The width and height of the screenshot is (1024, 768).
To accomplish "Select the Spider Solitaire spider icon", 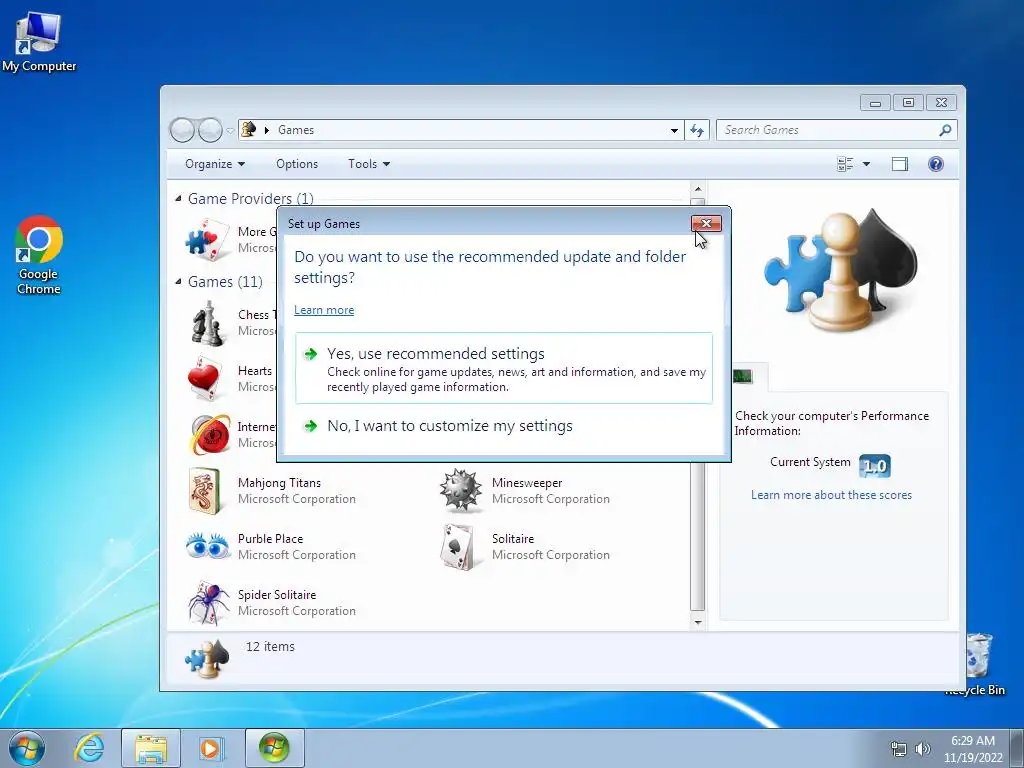I will tap(208, 602).
